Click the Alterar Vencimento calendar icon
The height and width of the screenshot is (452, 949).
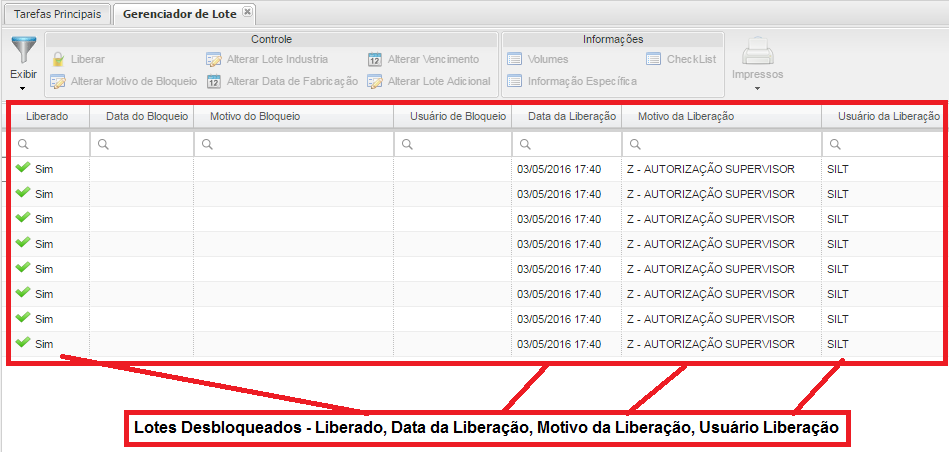[375, 59]
